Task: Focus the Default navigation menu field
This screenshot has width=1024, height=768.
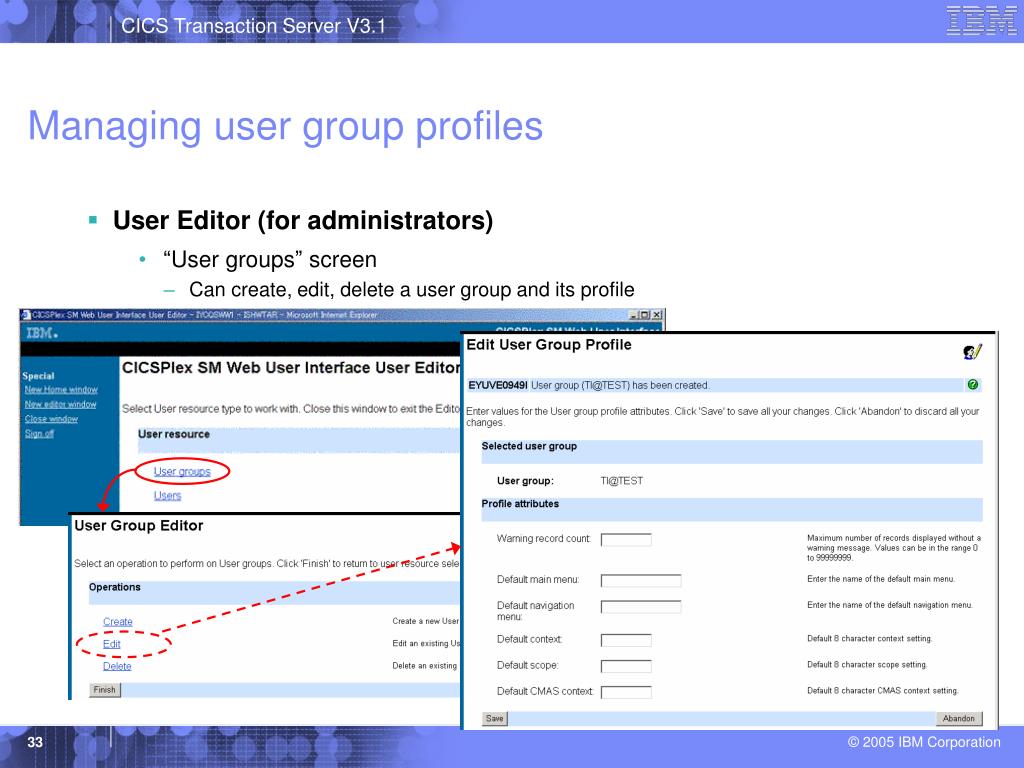Action: pos(641,607)
